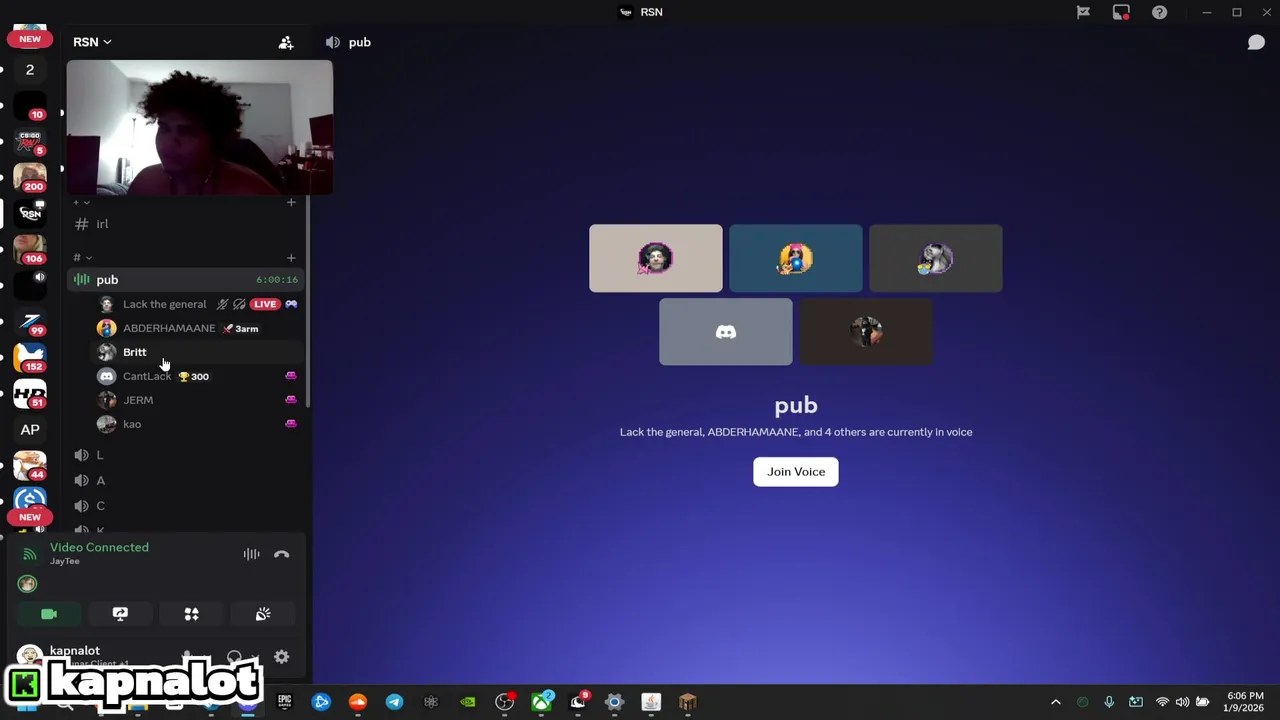Click user CantLack in voice list
1280x720 pixels.
pos(147,376)
